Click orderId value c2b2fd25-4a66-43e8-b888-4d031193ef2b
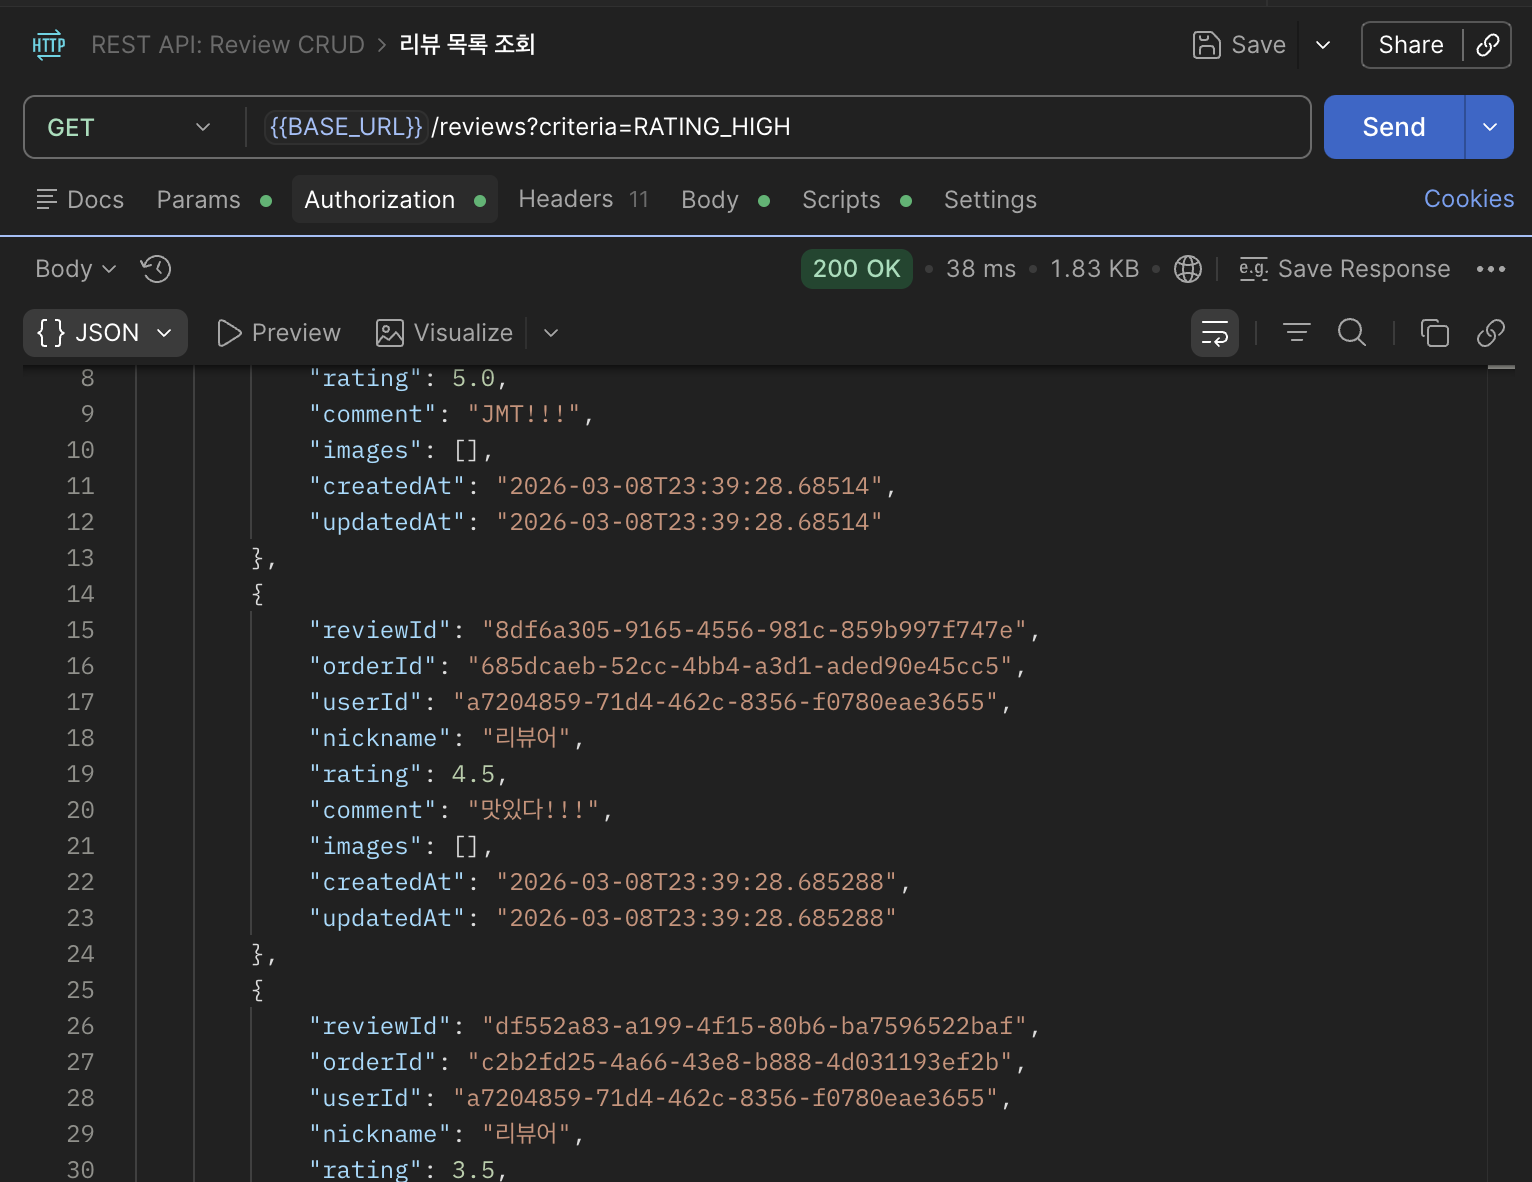Viewport: 1532px width, 1182px height. [x=740, y=1062]
